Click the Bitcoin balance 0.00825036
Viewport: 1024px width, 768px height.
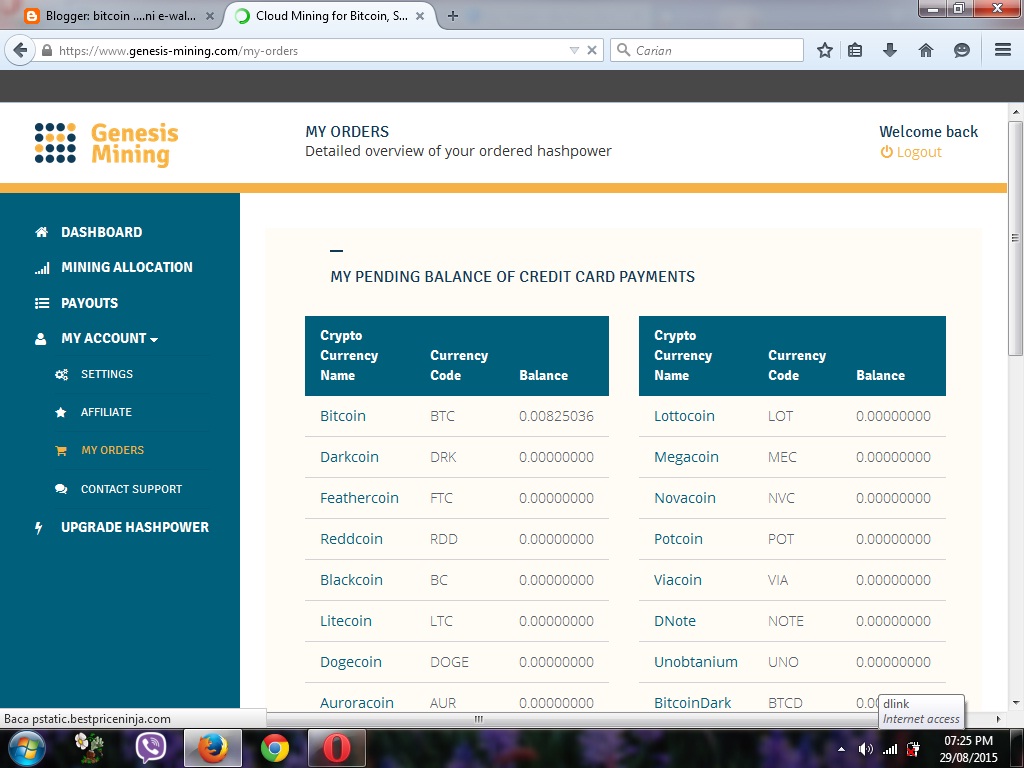pos(556,416)
